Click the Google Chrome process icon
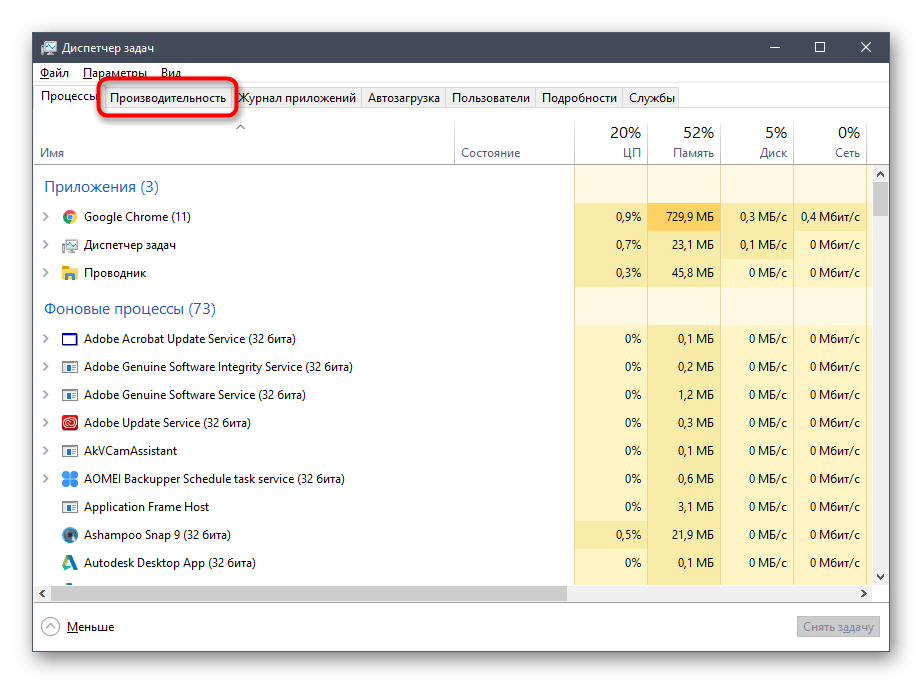The image size is (922, 684). point(70,217)
